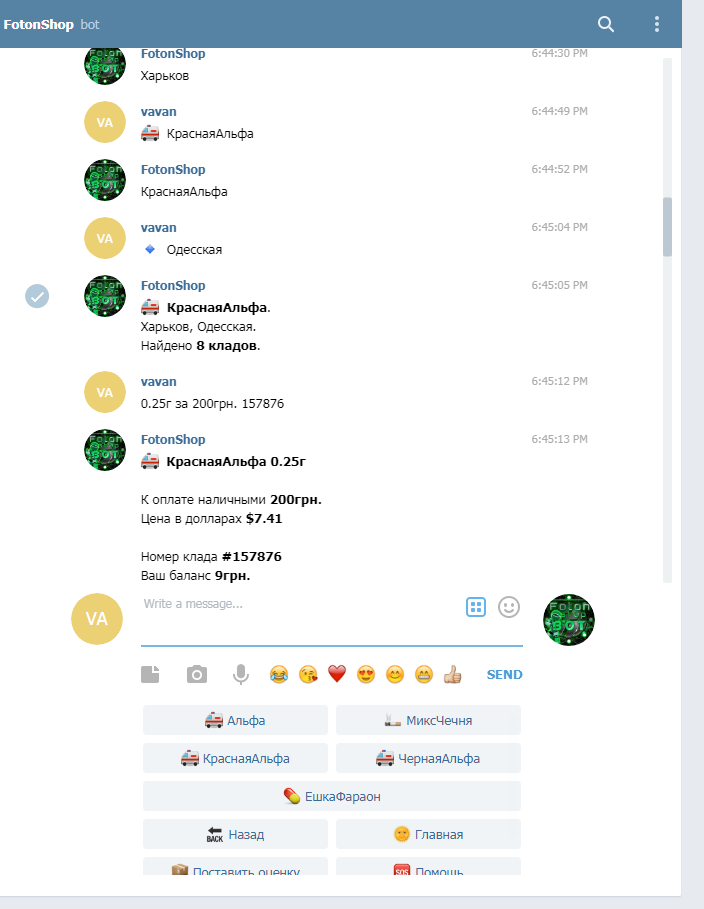Image resolution: width=704 pixels, height=909 pixels.
Task: Toggle the selected message checkmark circle
Action: (37, 296)
